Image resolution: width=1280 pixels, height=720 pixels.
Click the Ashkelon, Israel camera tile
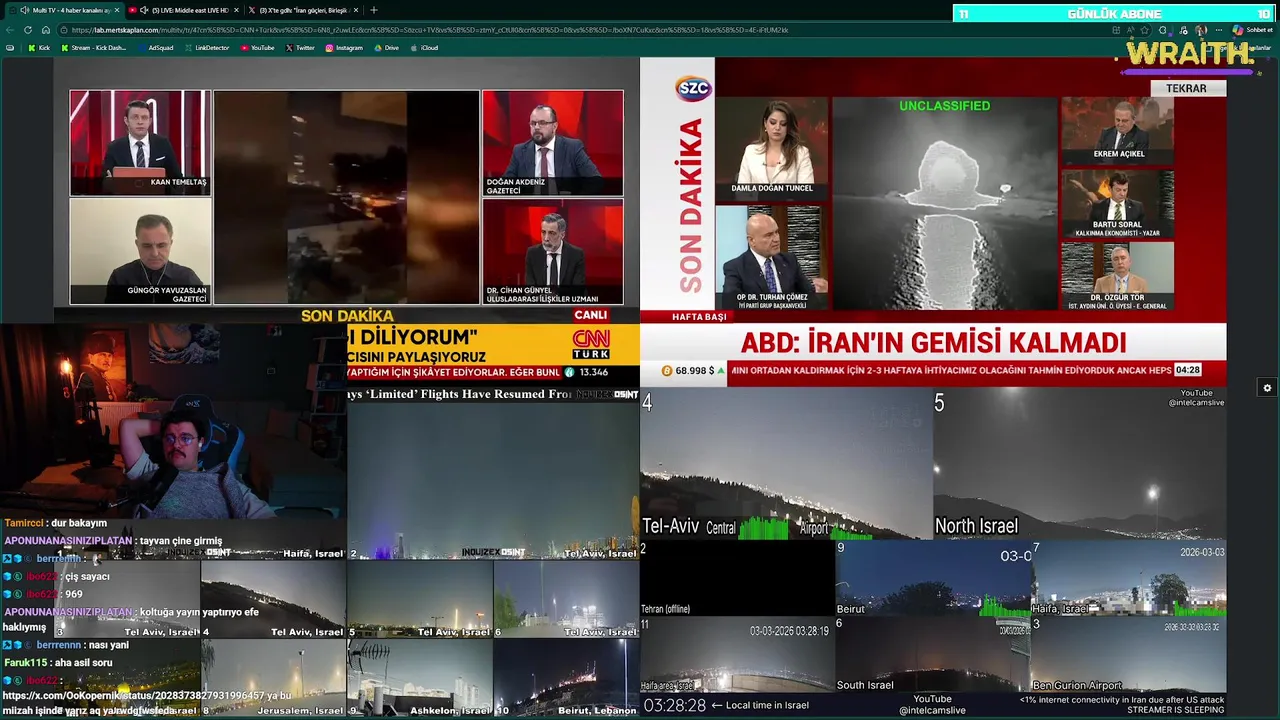420,678
